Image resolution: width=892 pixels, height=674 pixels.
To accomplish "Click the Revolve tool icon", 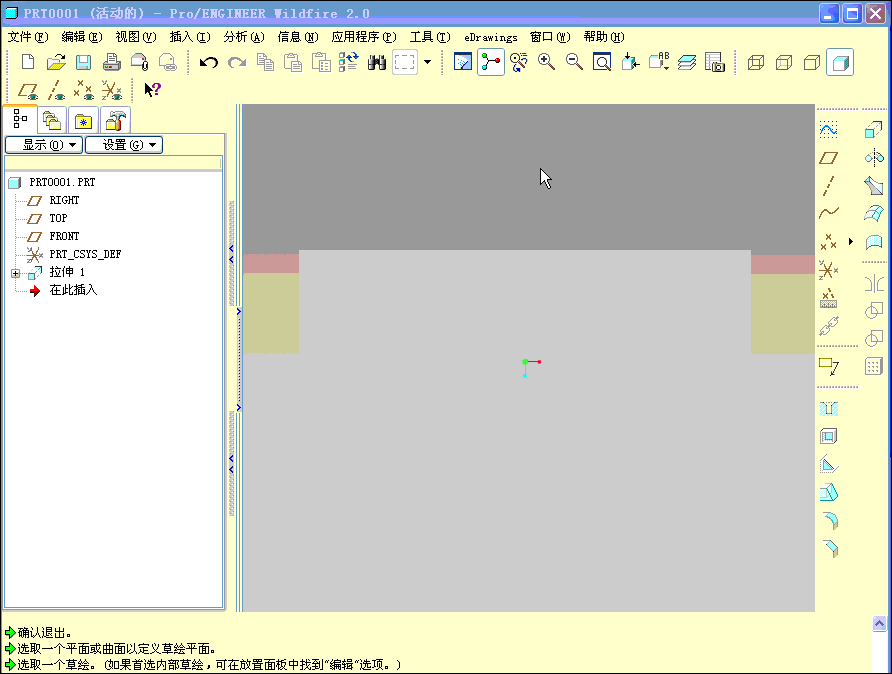I will pyautogui.click(x=874, y=158).
